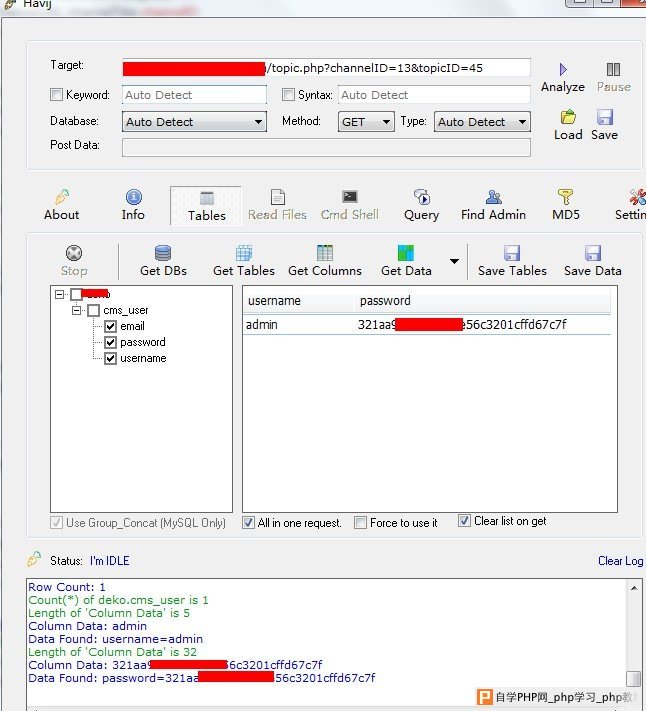The height and width of the screenshot is (711, 646).
Task: Click the Get Columns icon
Action: (325, 253)
